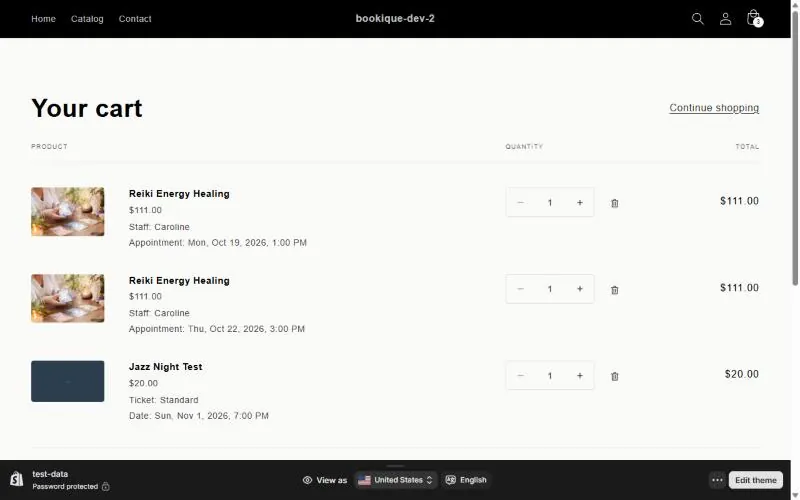Open Catalog menu item
This screenshot has width=800, height=500.
tap(87, 19)
